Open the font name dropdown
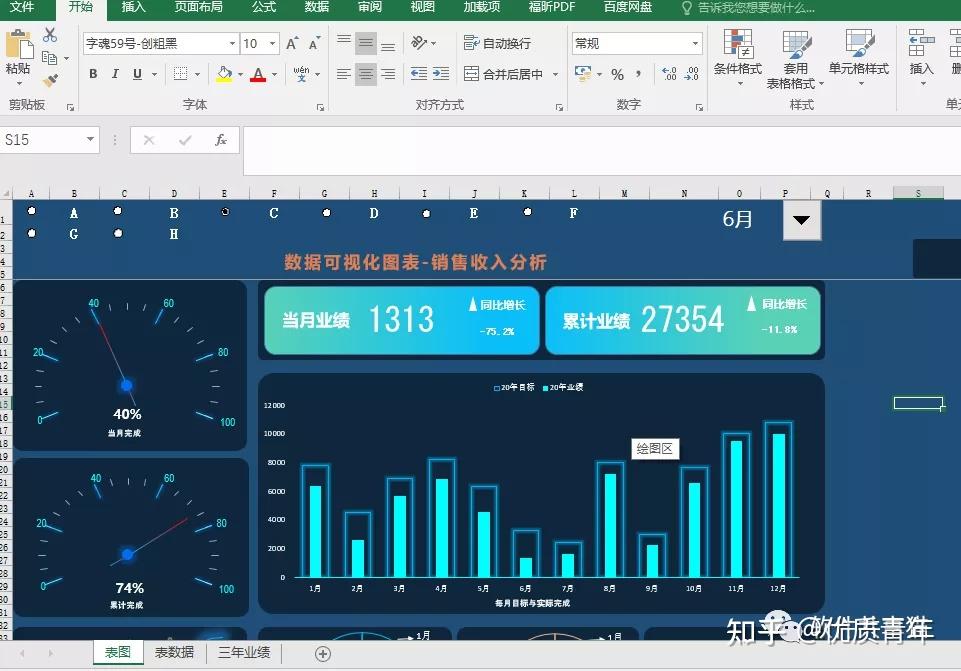Viewport: 961px width, 671px height. pyautogui.click(x=232, y=44)
